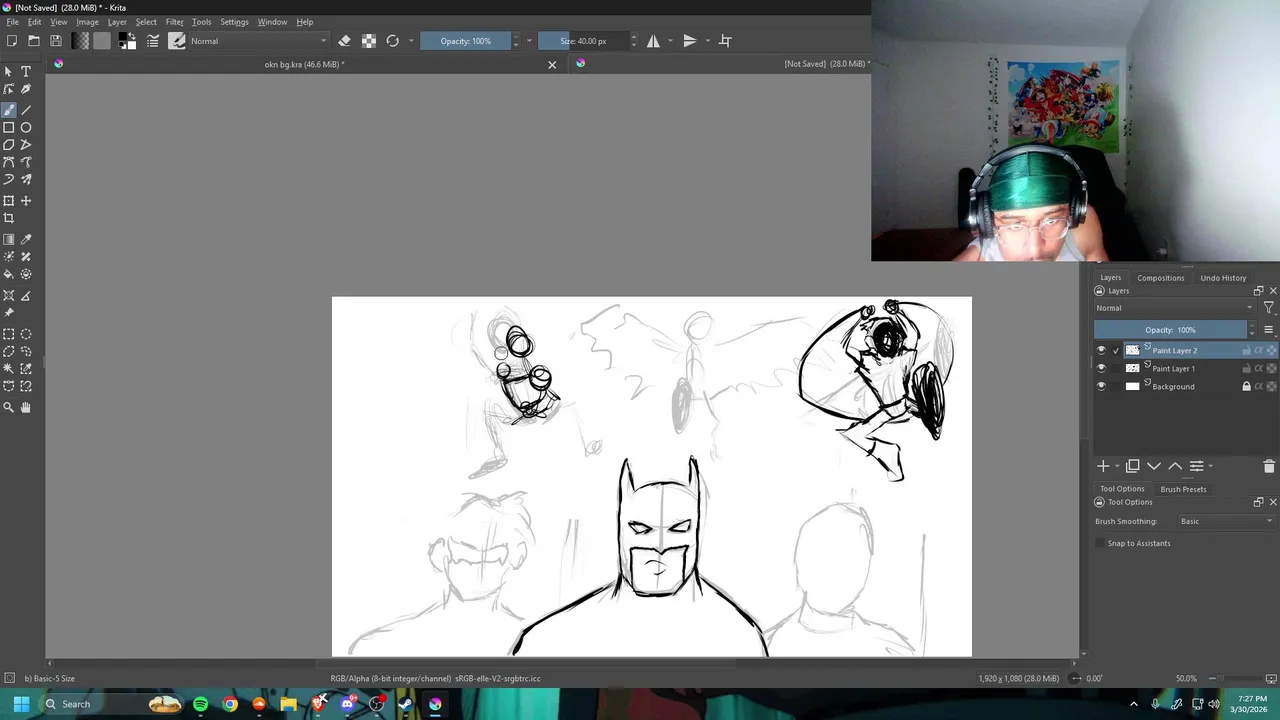The image size is (1280, 720).
Task: Switch to the Compositions tab
Action: (1160, 278)
